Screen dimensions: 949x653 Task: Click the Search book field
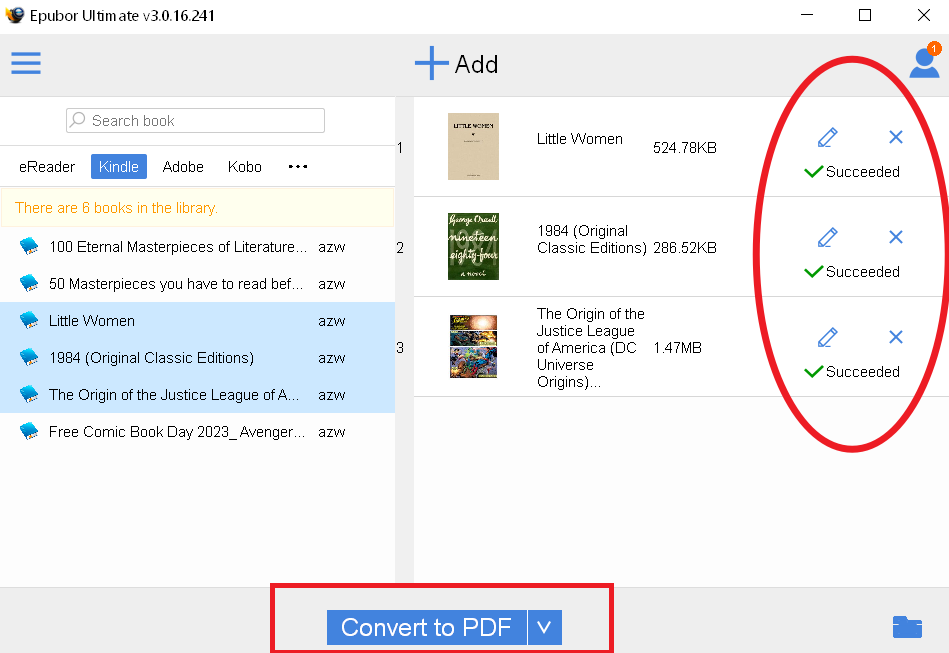pyautogui.click(x=195, y=120)
